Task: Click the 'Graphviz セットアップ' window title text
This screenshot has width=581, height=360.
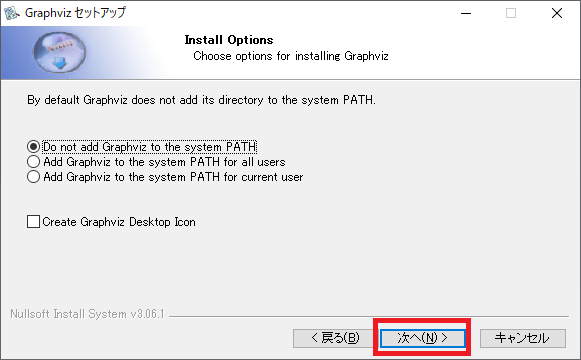Action: point(75,13)
